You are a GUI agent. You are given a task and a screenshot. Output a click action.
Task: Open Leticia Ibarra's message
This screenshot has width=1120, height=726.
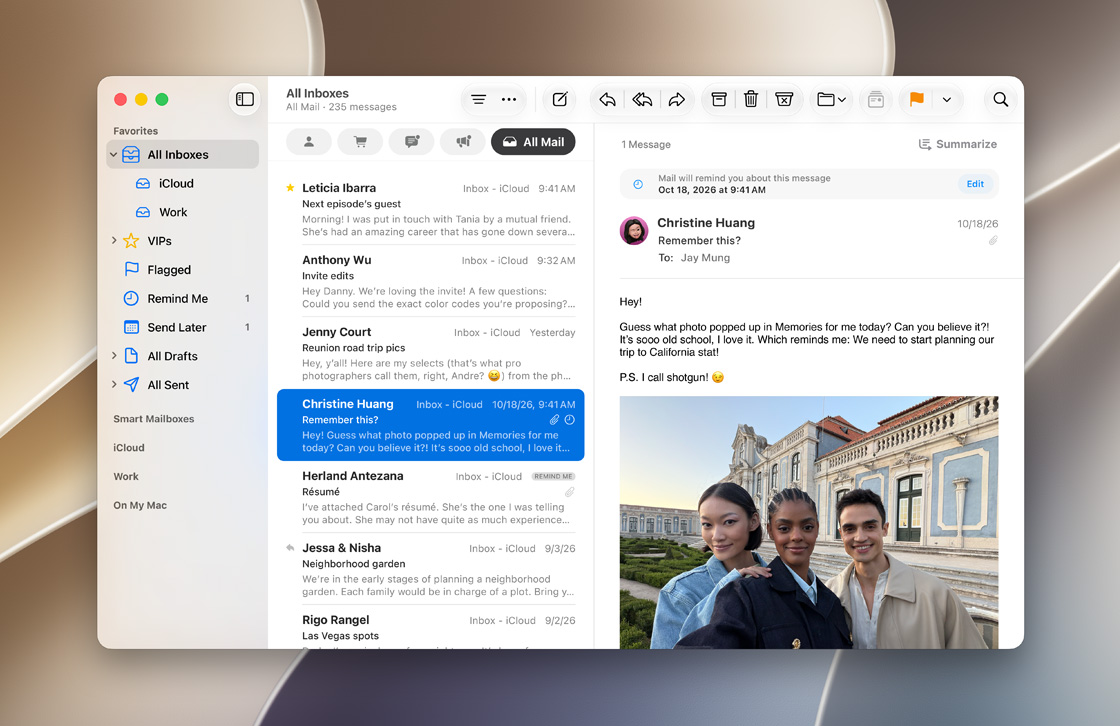(x=431, y=209)
